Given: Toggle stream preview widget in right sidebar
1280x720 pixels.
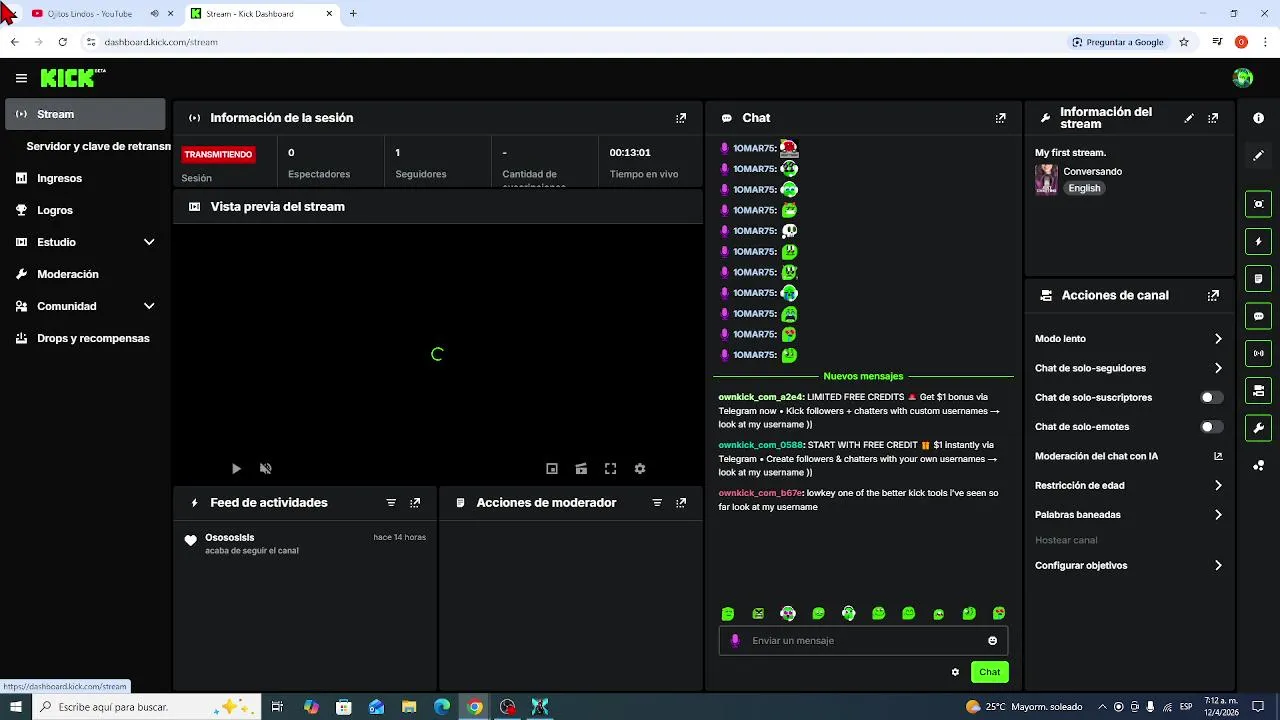Looking at the screenshot, I should pyautogui.click(x=1258, y=204).
